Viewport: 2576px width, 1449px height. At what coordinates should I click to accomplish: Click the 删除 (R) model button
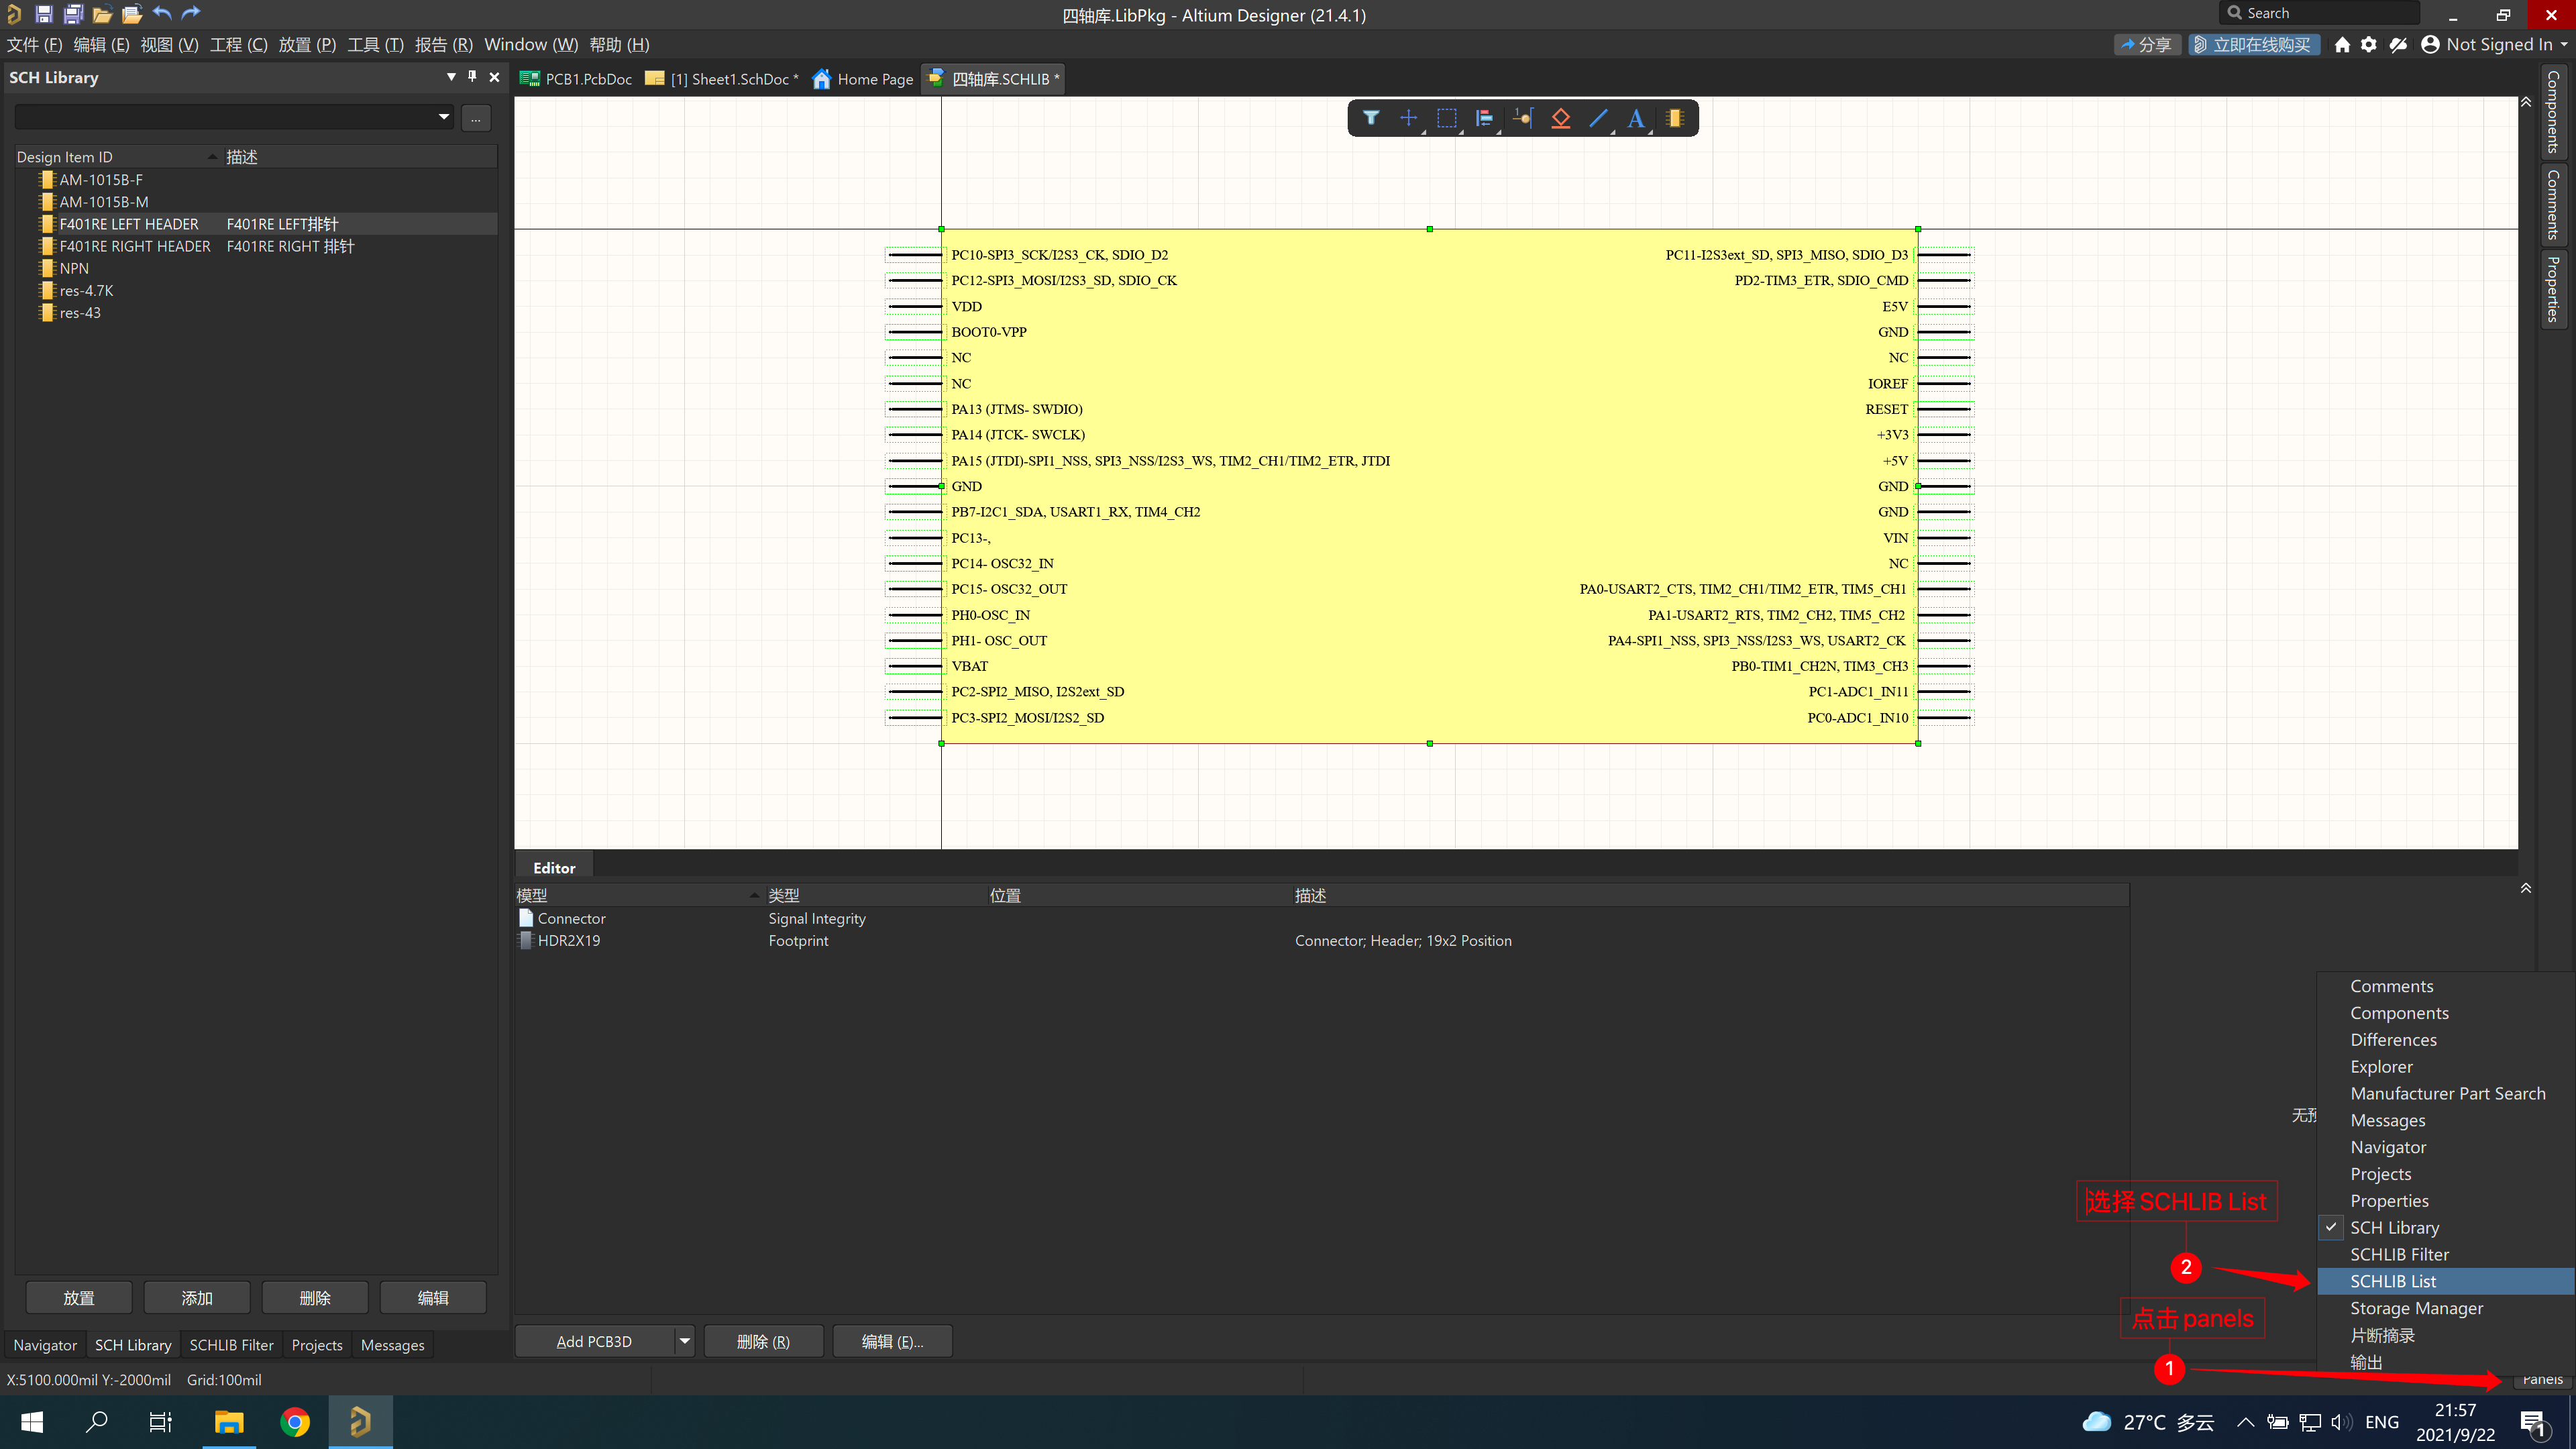[x=763, y=1341]
